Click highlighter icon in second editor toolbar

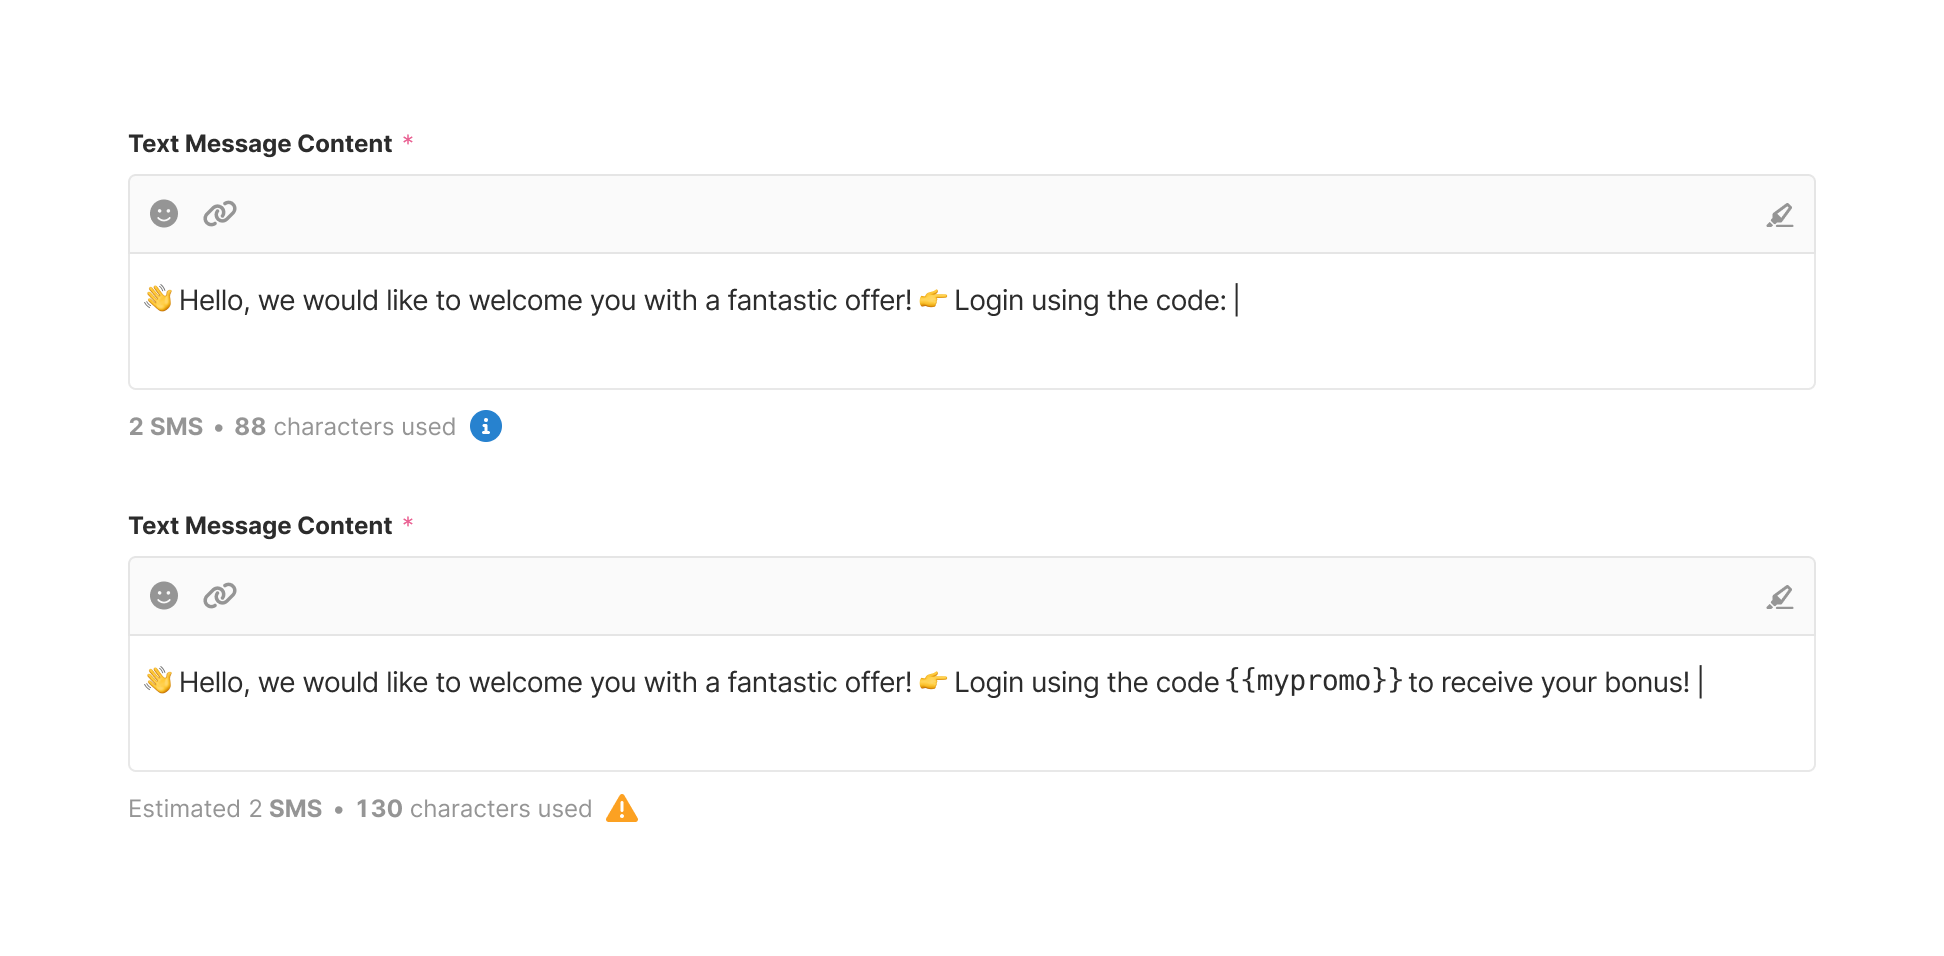tap(1779, 597)
